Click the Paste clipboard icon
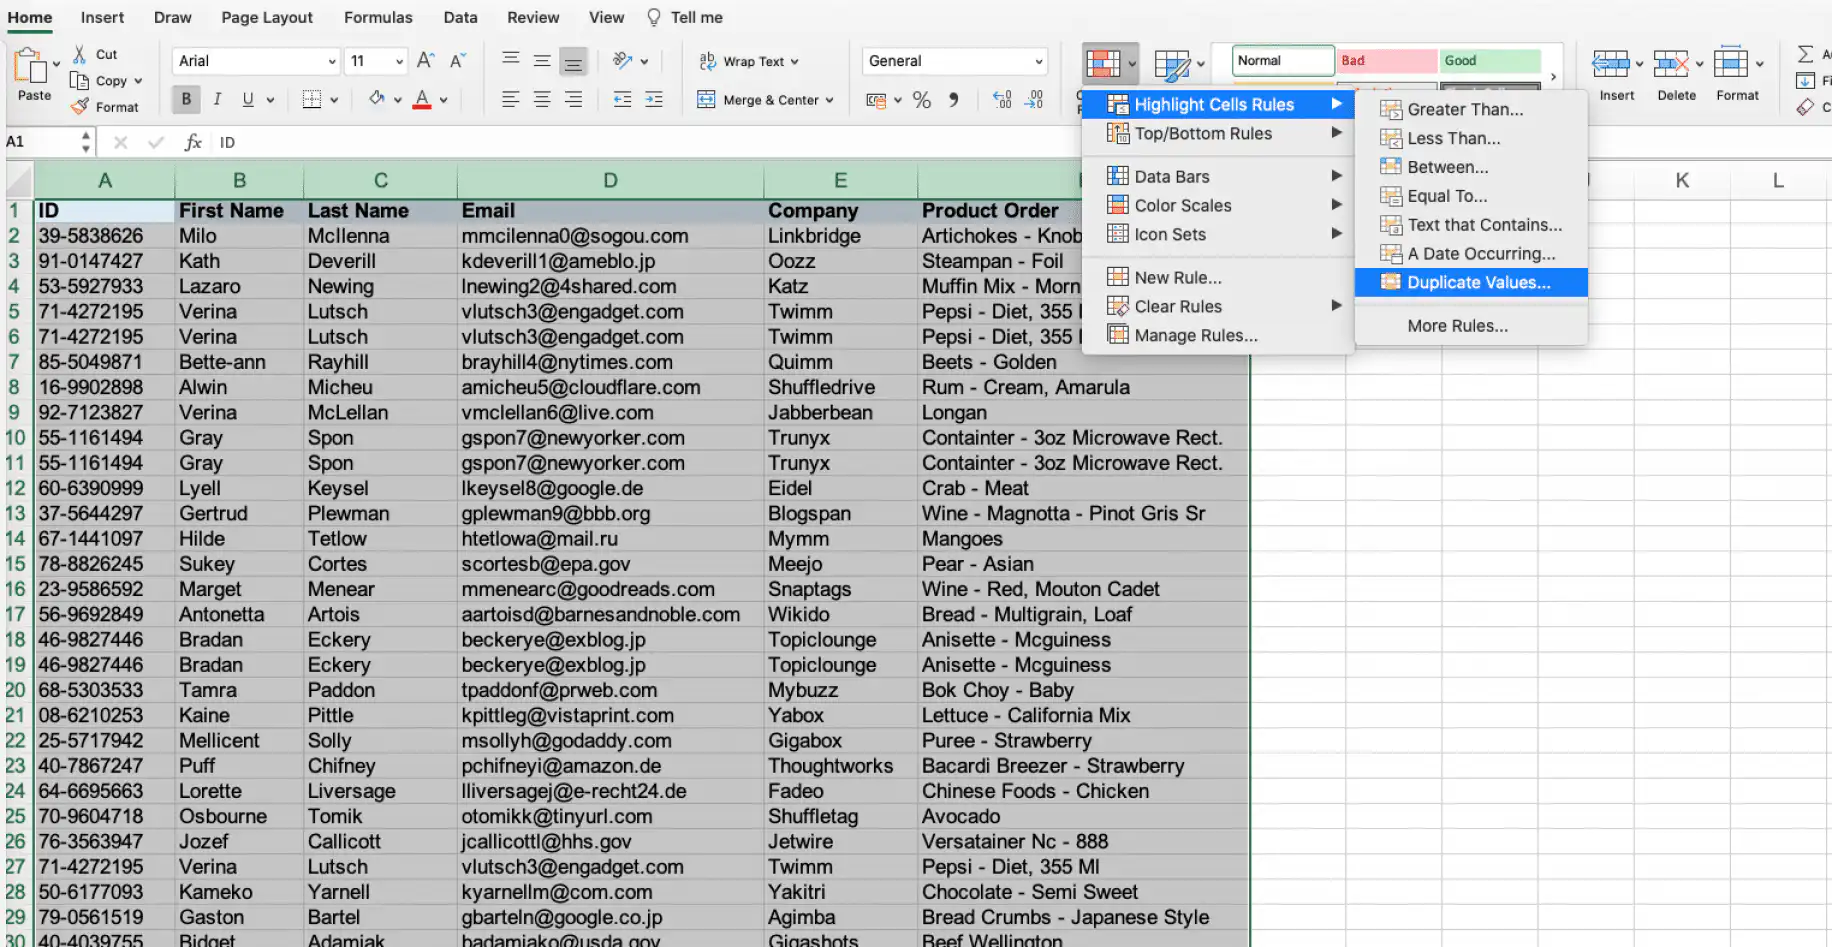This screenshot has width=1832, height=947. 31,67
